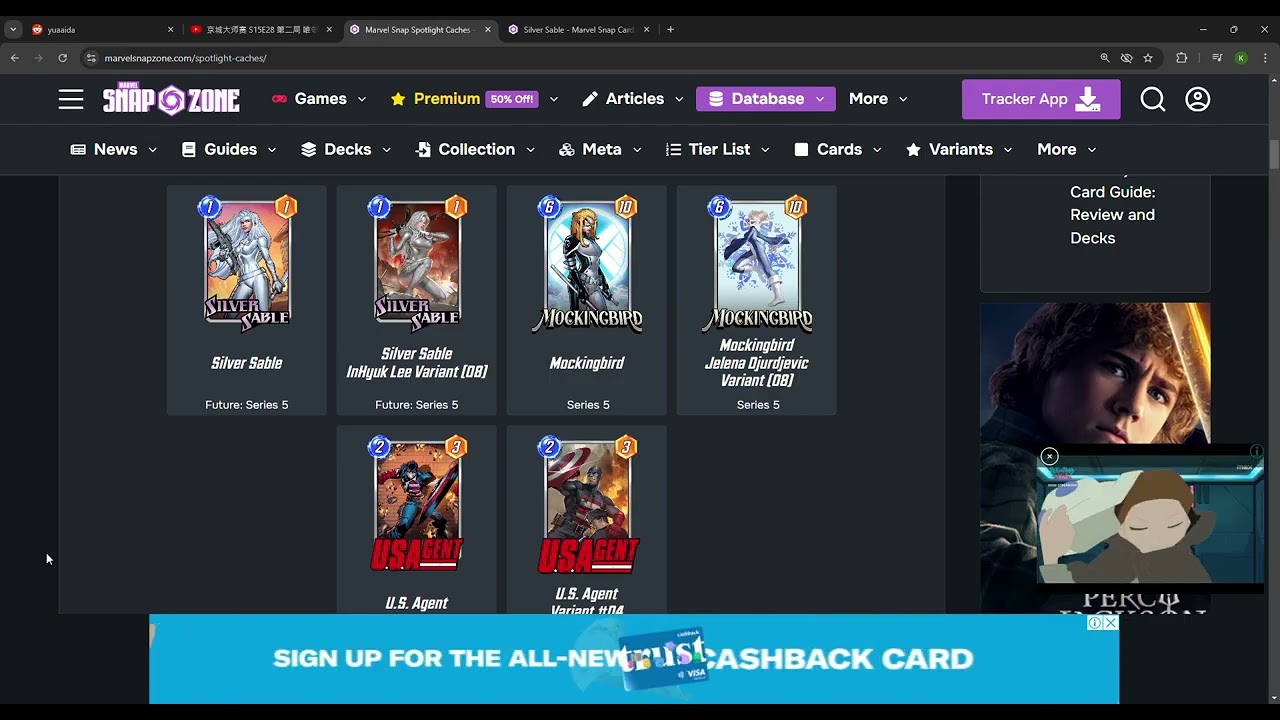Open the Chrome profile avatar K
The height and width of the screenshot is (720, 1280).
tap(1241, 58)
